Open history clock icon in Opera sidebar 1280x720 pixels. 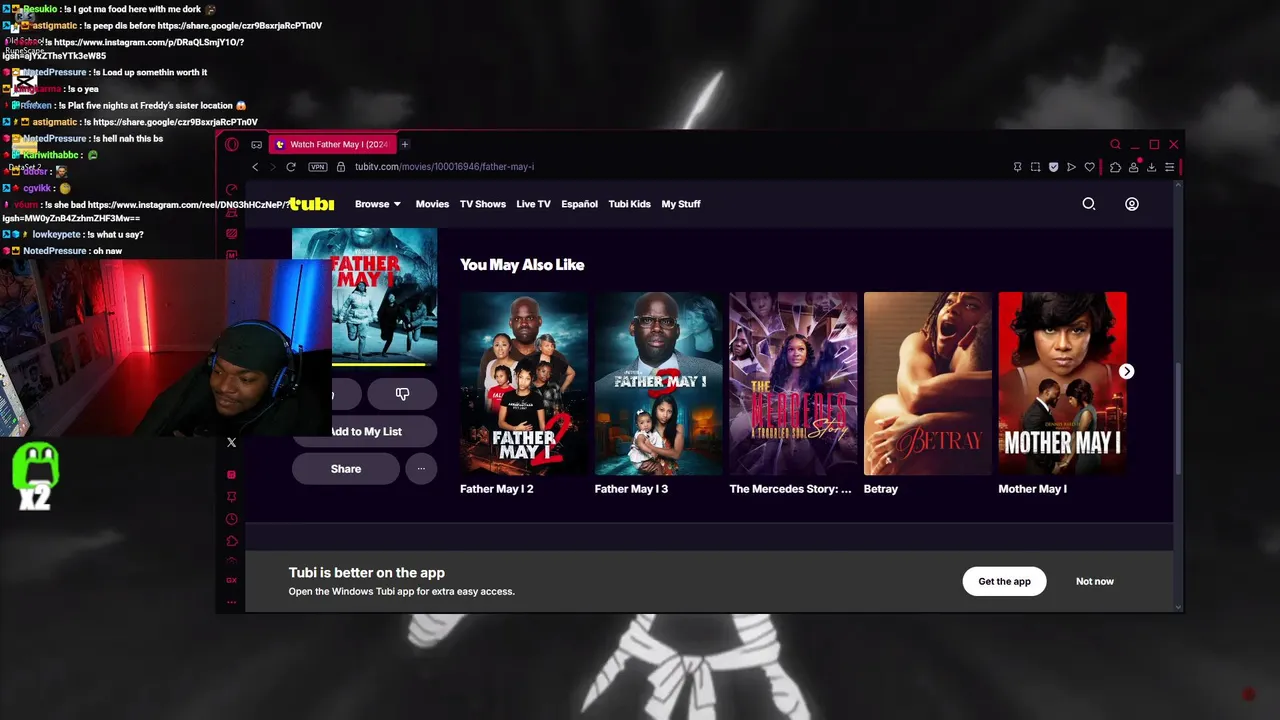click(232, 519)
